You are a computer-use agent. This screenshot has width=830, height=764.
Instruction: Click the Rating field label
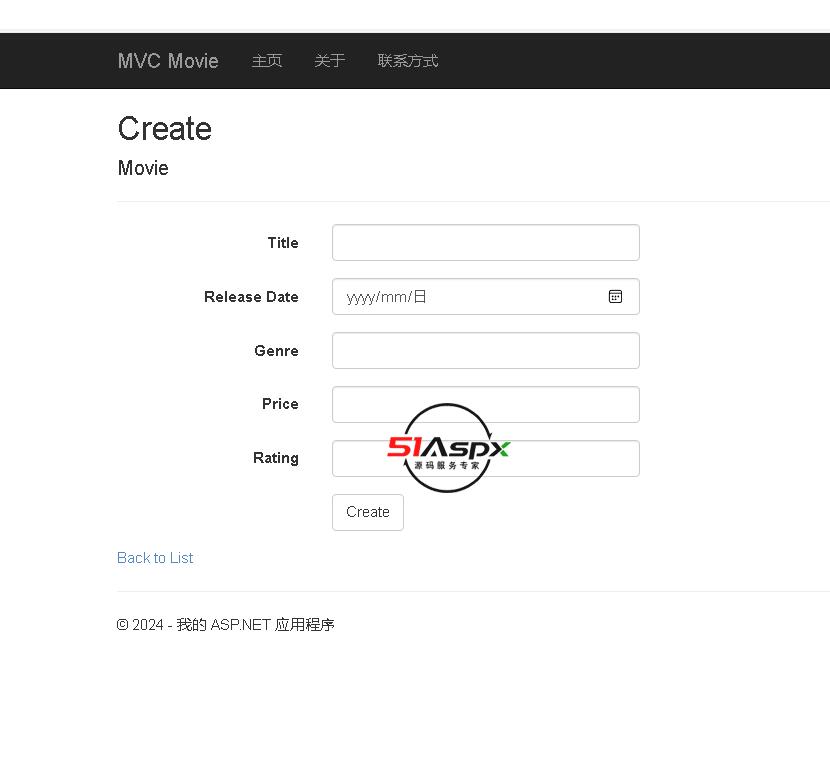pyautogui.click(x=275, y=458)
